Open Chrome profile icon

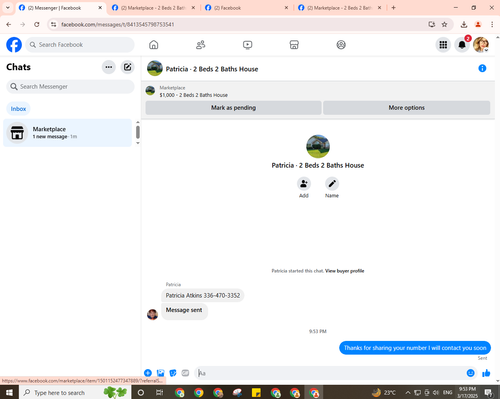[x=478, y=24]
